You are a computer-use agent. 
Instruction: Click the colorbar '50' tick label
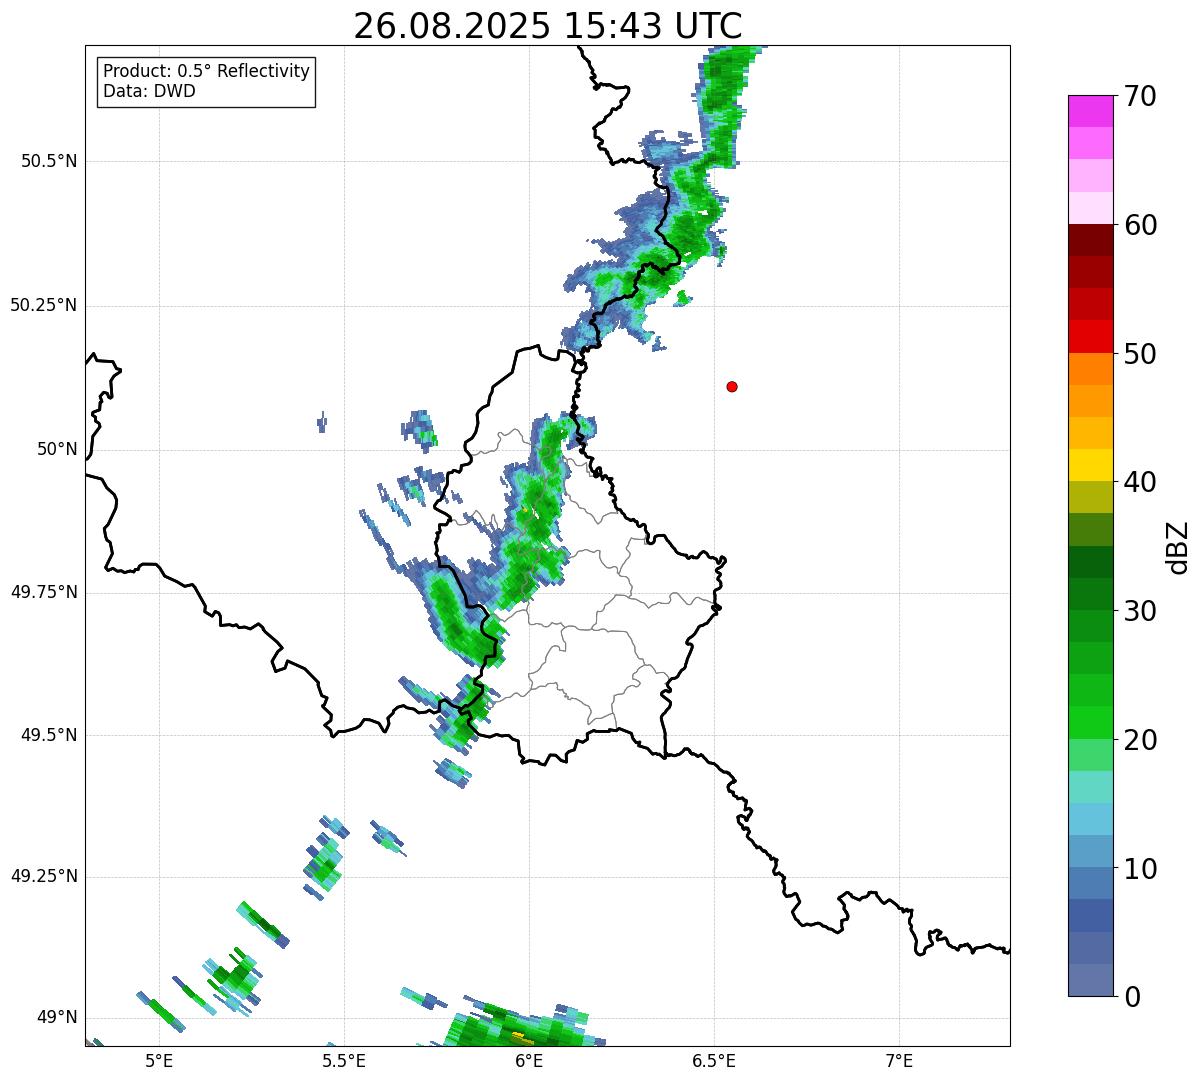click(1141, 354)
